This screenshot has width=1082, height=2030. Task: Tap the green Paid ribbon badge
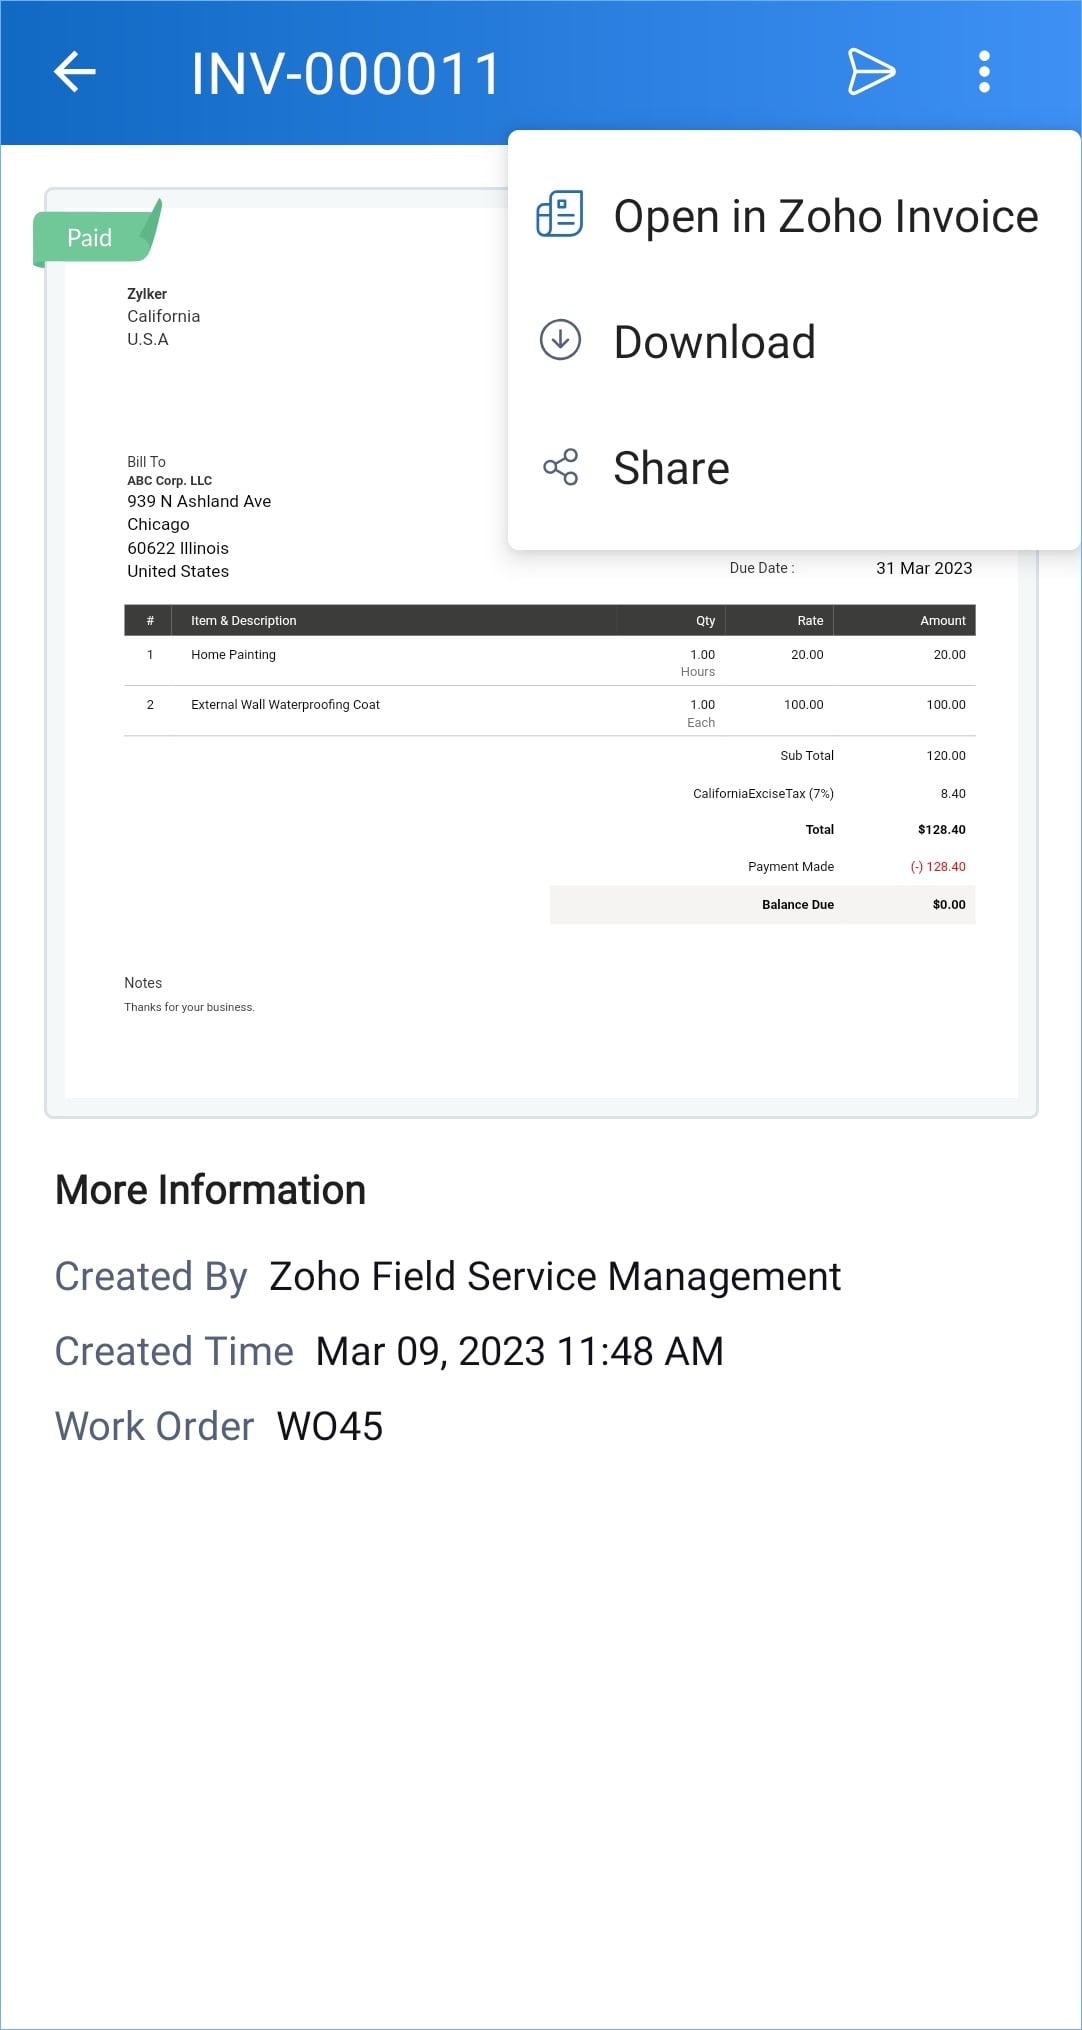[x=92, y=238]
